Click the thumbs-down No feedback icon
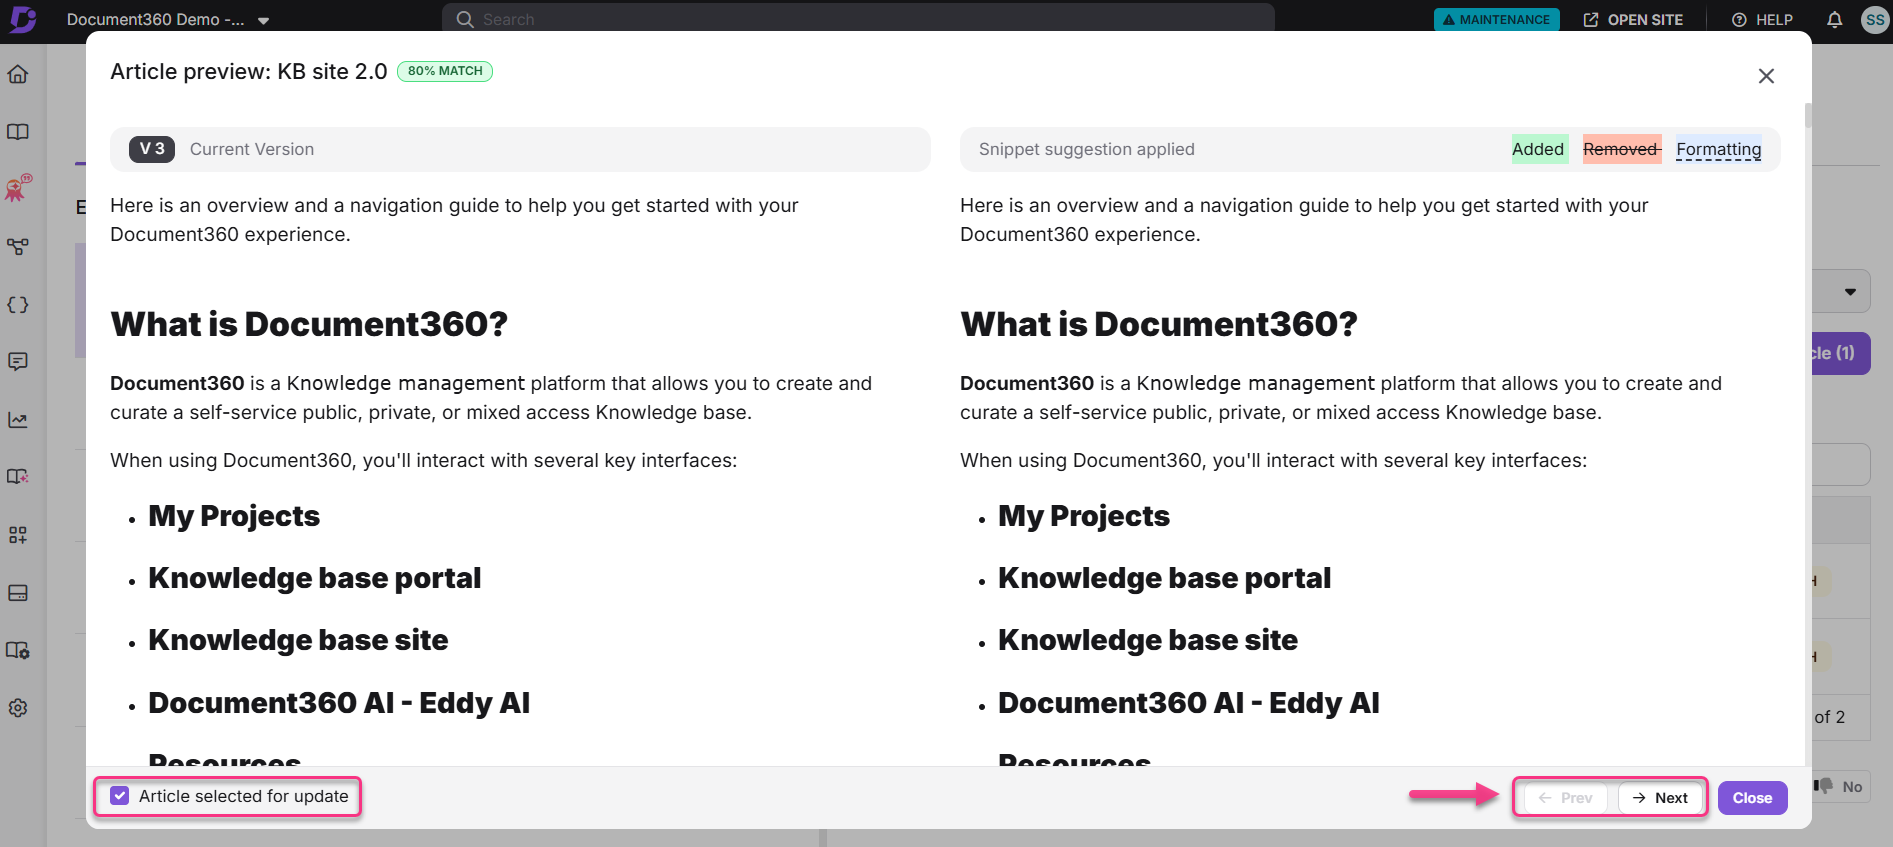 tap(1824, 786)
